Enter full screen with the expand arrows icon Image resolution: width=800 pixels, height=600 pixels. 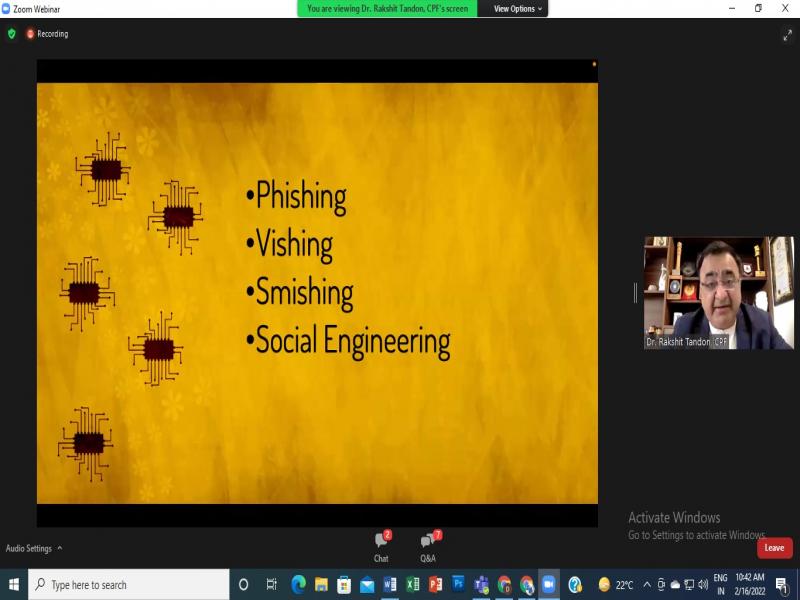point(787,34)
